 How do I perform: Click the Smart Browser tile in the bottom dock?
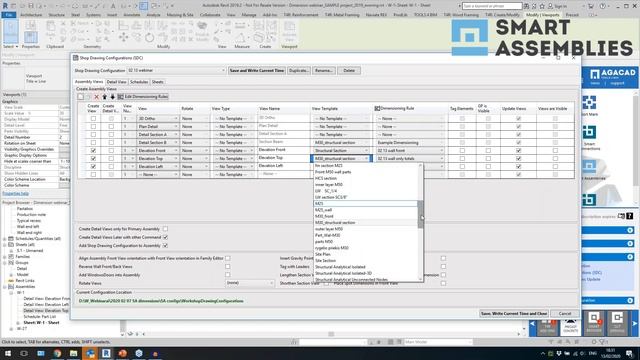click(x=594, y=322)
